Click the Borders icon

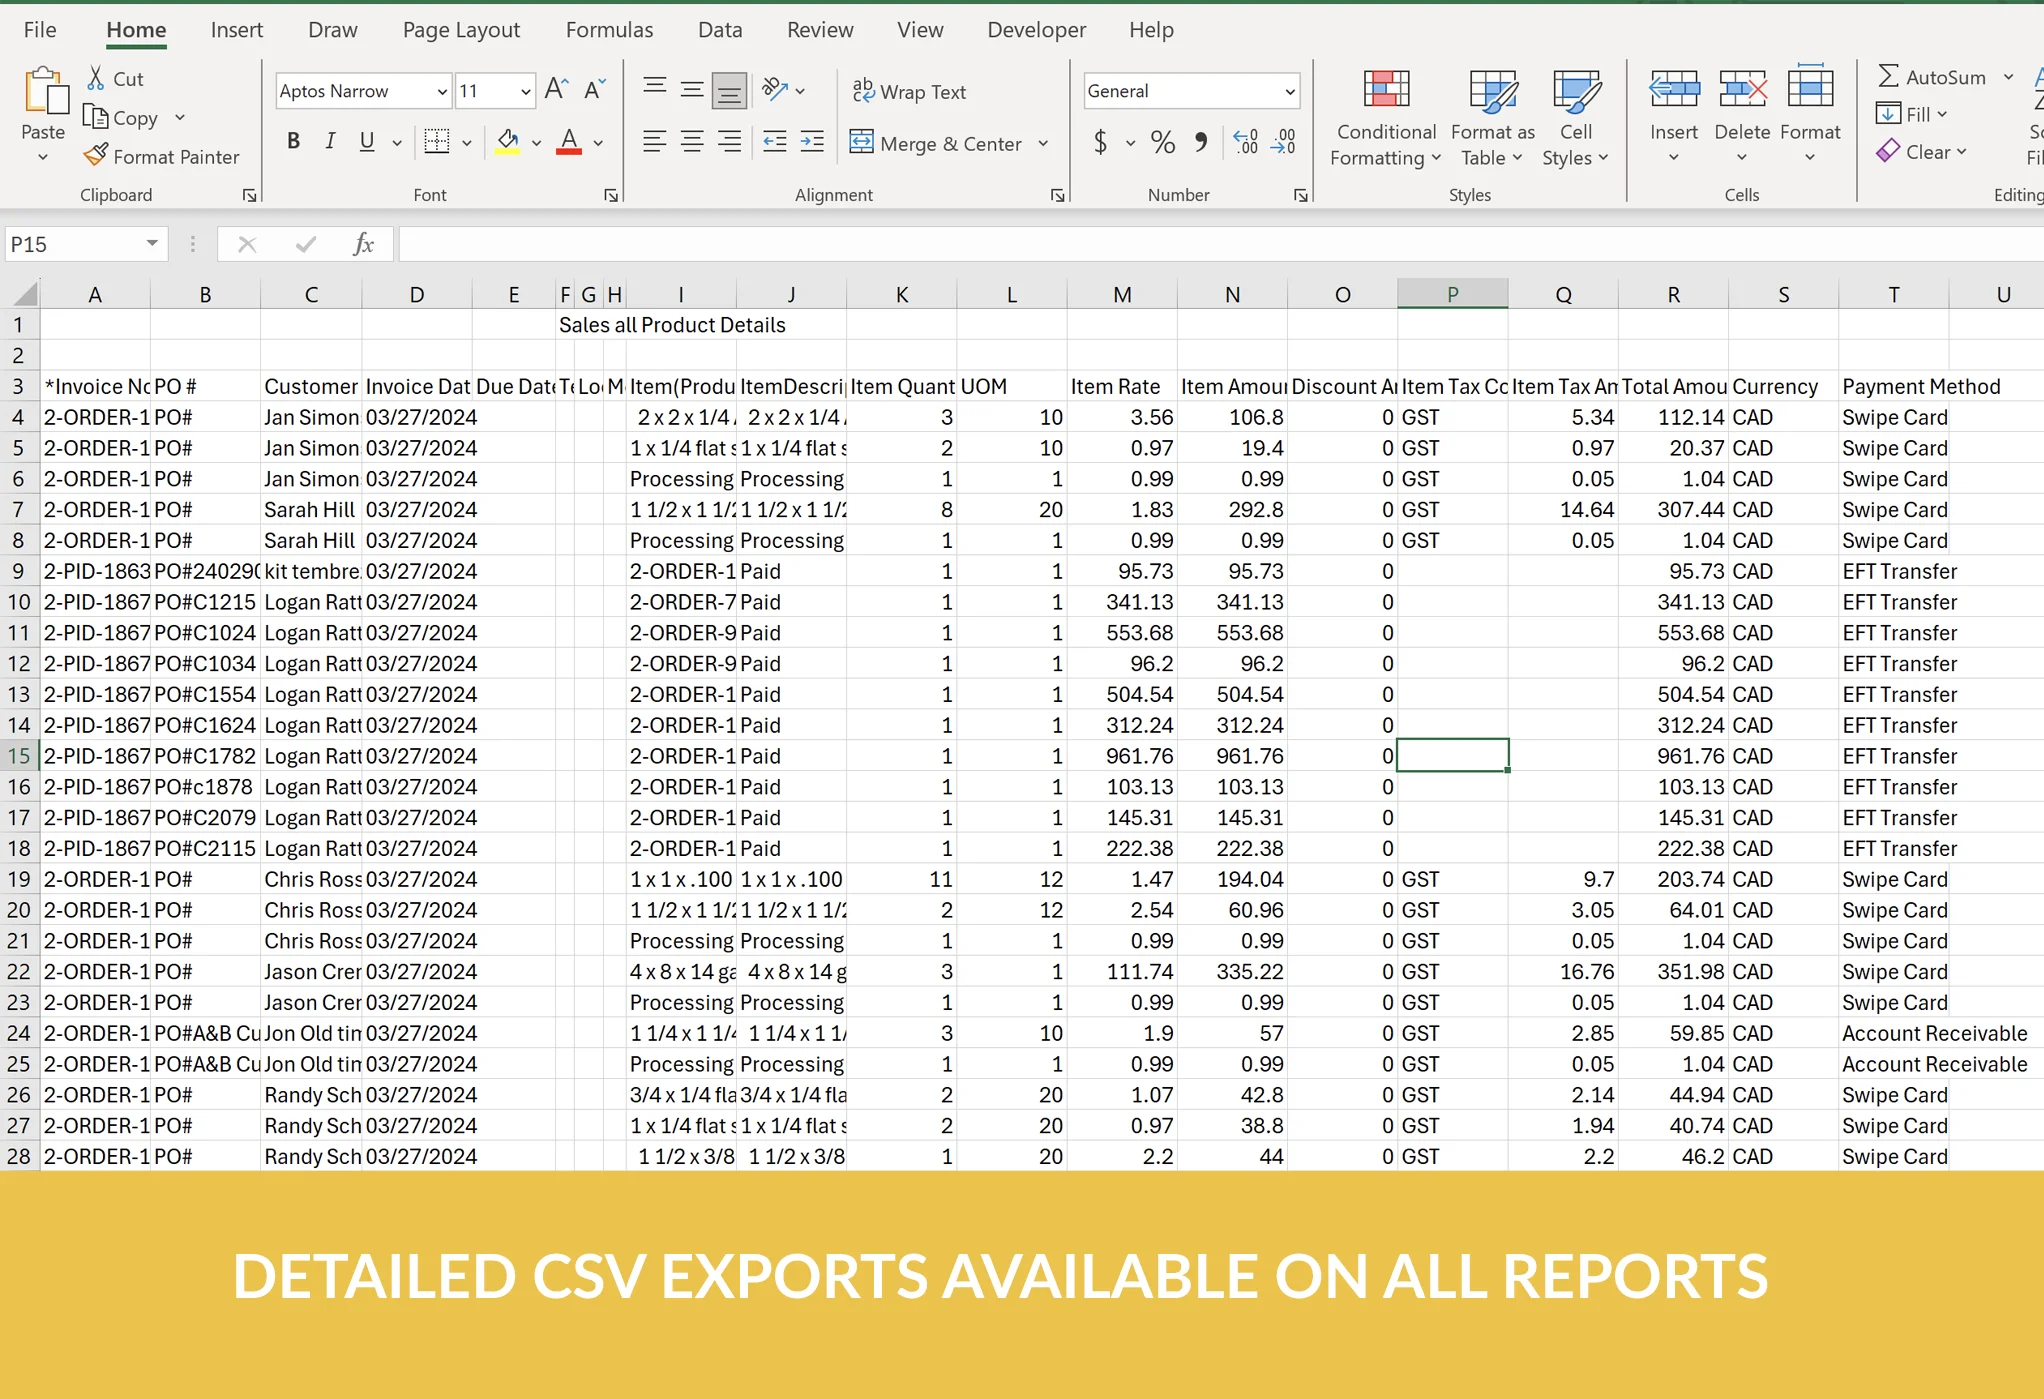point(436,142)
